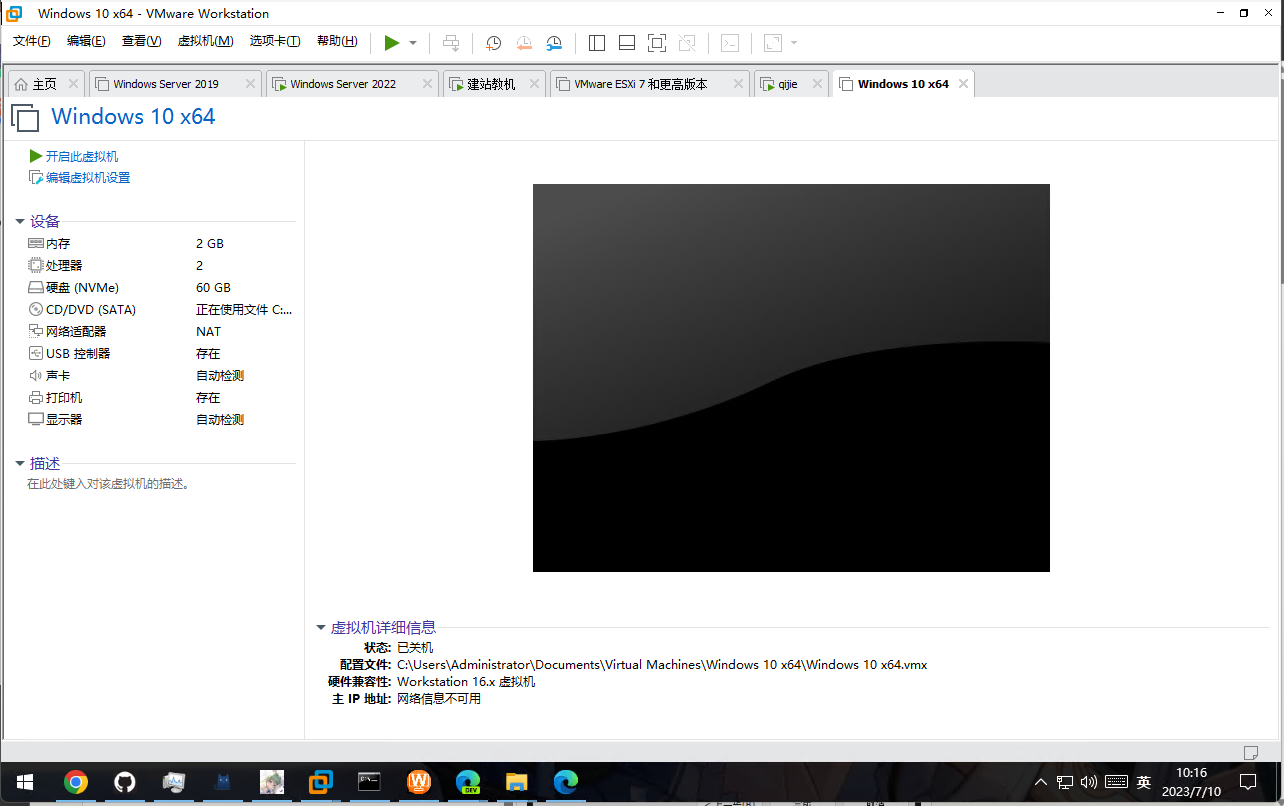Open the stretch display dropdown arrow
Image resolution: width=1284 pixels, height=806 pixels.
(794, 43)
